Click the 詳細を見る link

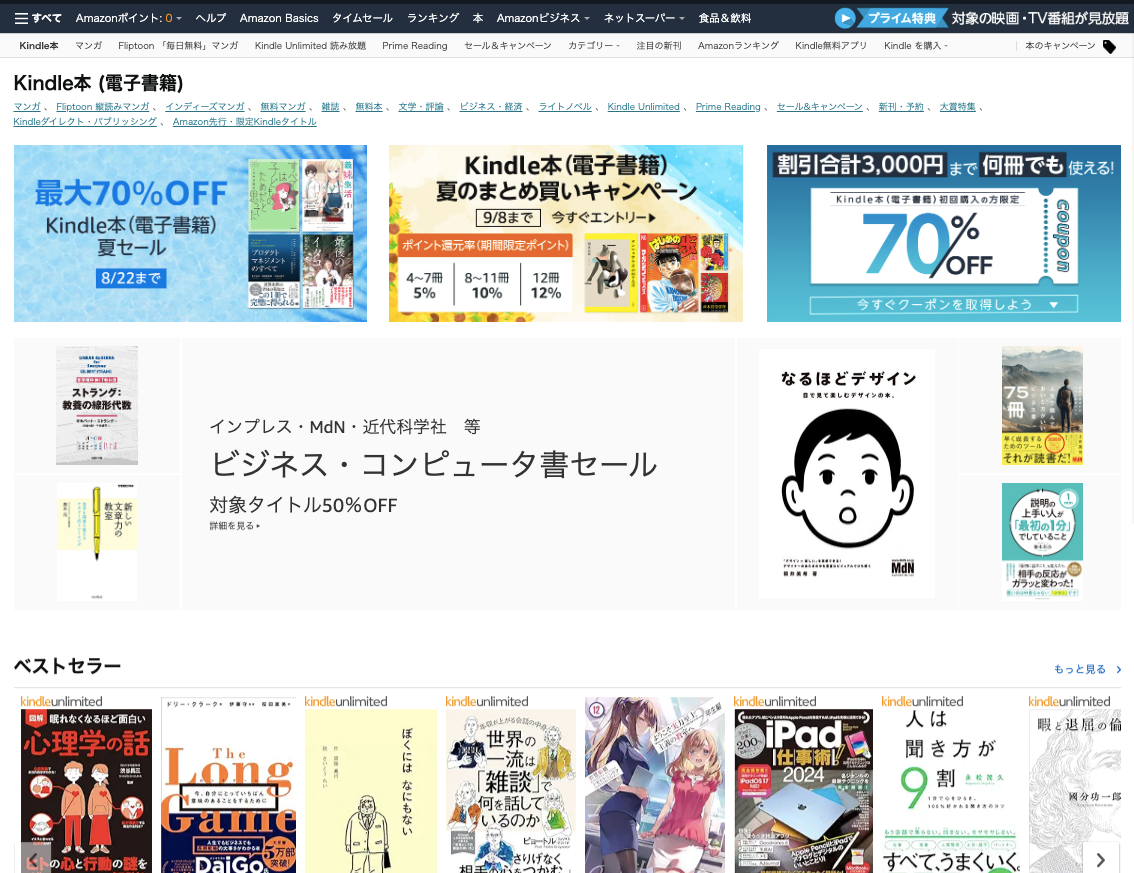click(x=233, y=525)
